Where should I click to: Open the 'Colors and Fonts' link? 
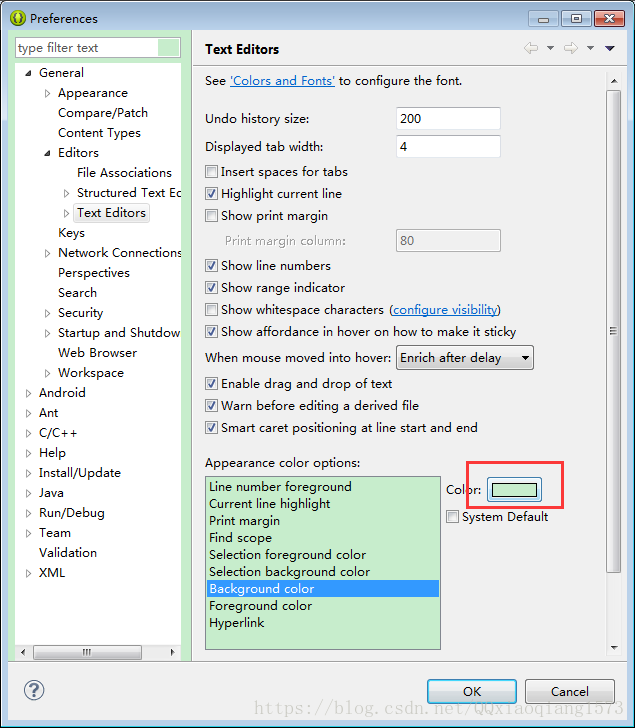pyautogui.click(x=282, y=81)
